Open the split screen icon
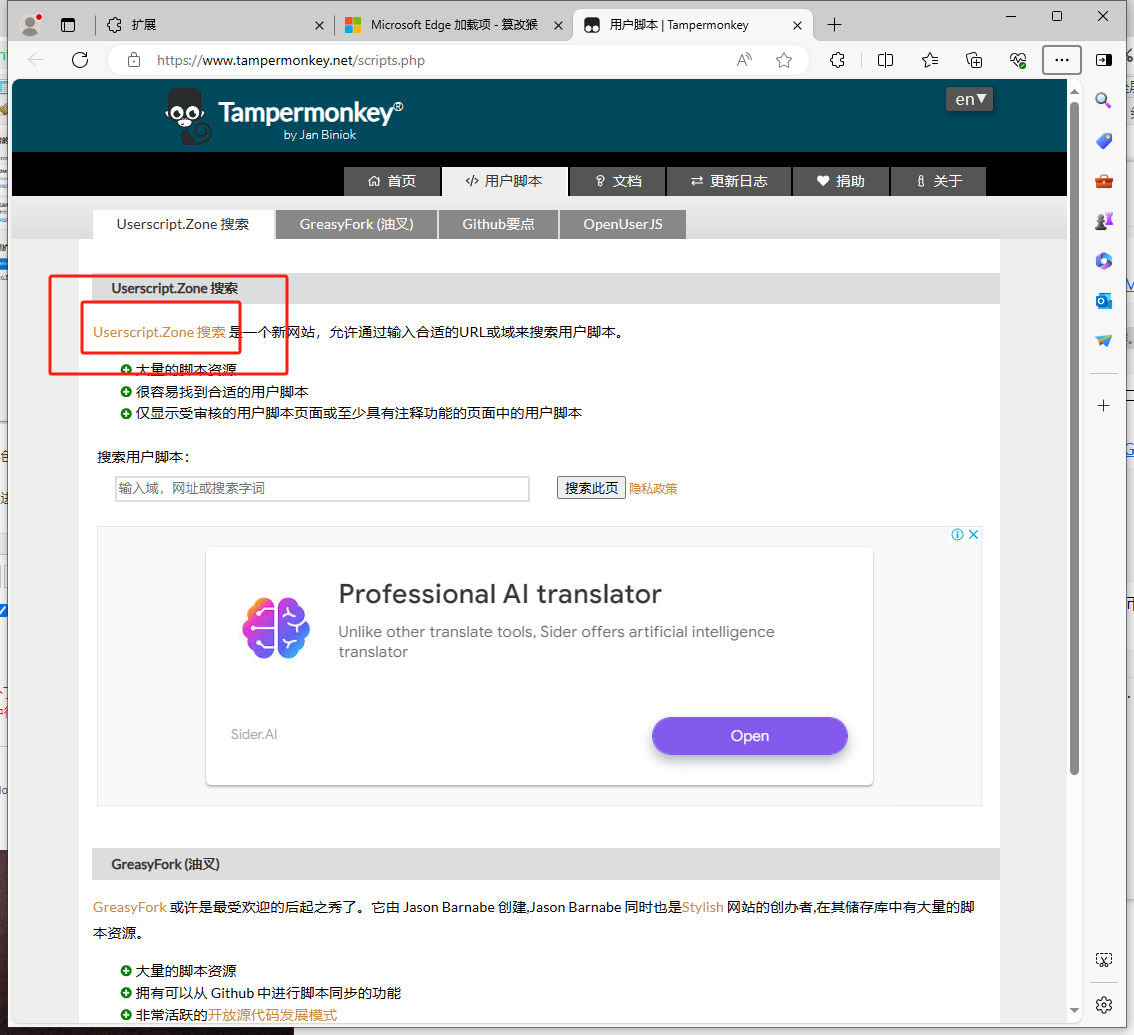The width and height of the screenshot is (1134, 1035). (885, 60)
